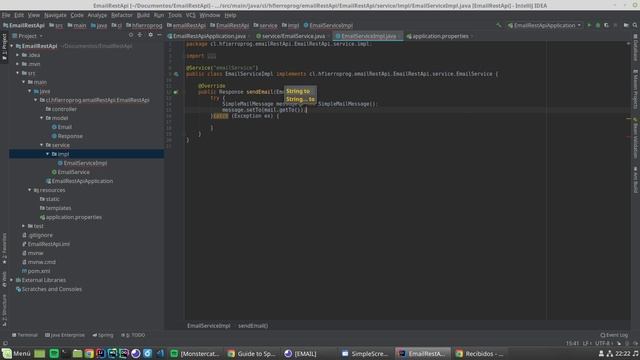Open the run configuration dropdown EmailRestApiApplication
This screenshot has height=360, width=640.
(x=544, y=25)
